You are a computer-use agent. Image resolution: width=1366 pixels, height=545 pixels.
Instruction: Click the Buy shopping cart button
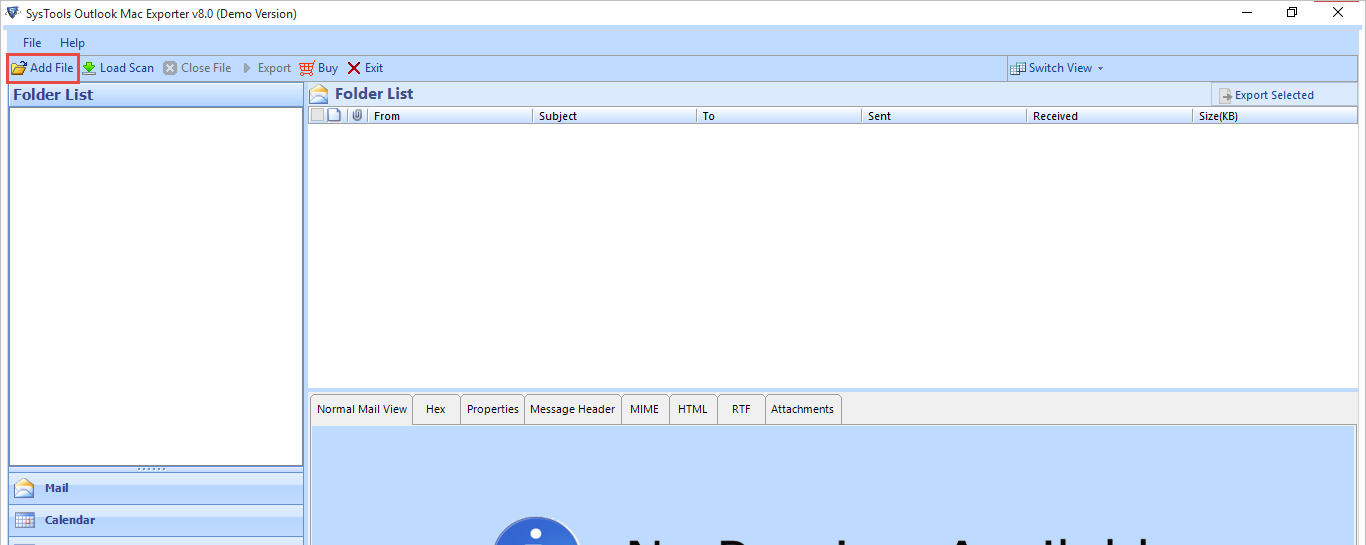click(319, 68)
